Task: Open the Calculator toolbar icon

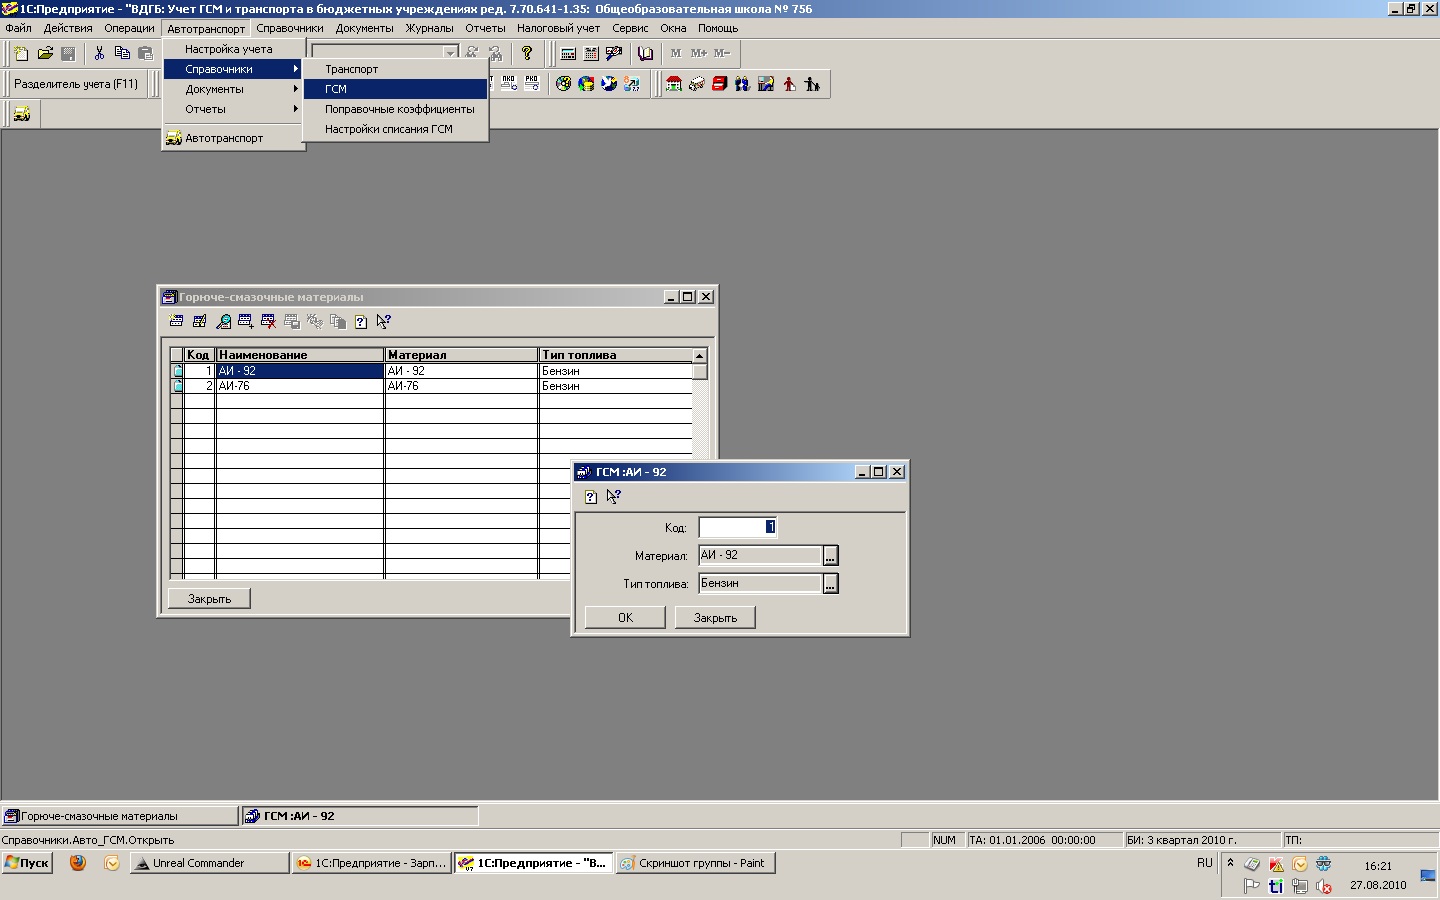Action: [568, 53]
